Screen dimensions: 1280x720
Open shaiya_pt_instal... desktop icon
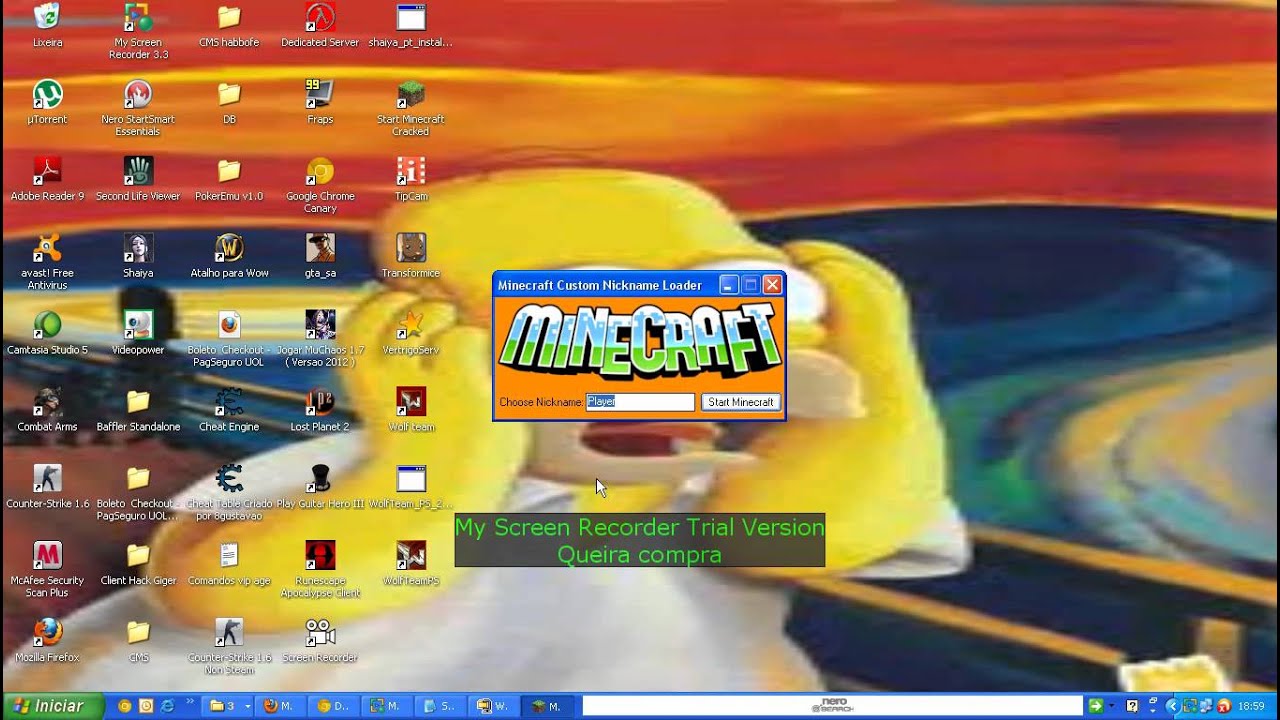click(410, 26)
